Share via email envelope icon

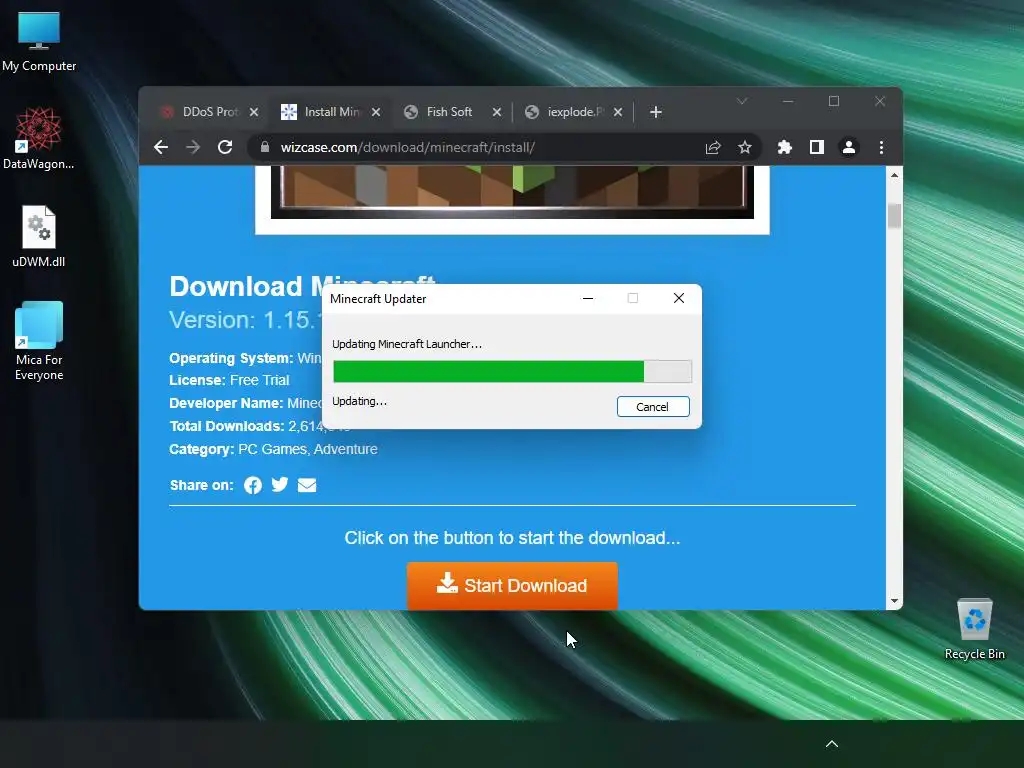[307, 485]
